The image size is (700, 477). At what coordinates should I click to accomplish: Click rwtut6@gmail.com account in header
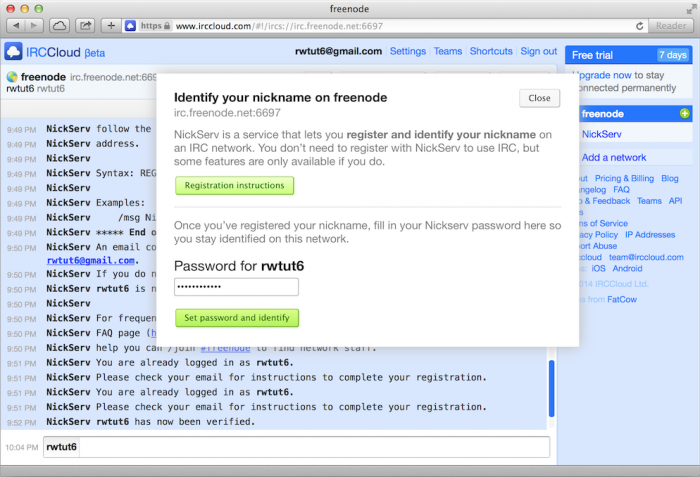pos(338,51)
